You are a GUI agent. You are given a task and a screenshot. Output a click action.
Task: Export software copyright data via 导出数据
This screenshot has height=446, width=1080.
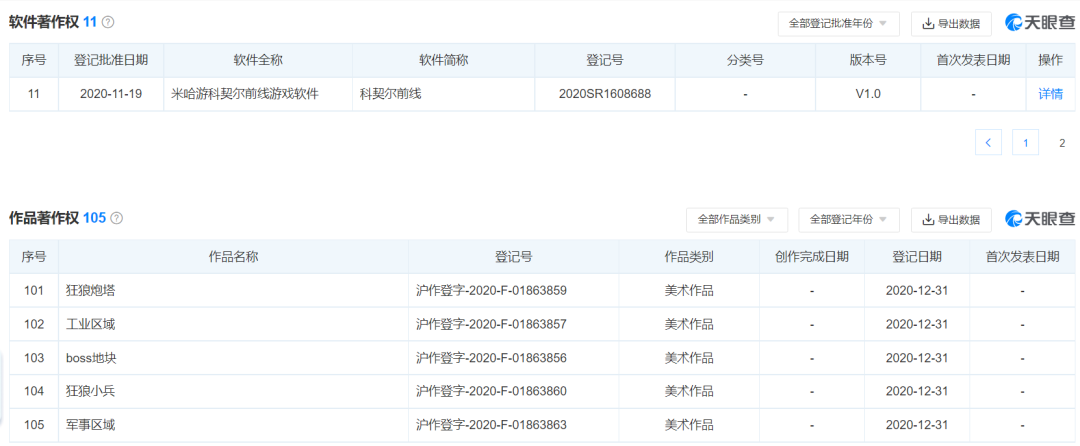click(x=951, y=23)
